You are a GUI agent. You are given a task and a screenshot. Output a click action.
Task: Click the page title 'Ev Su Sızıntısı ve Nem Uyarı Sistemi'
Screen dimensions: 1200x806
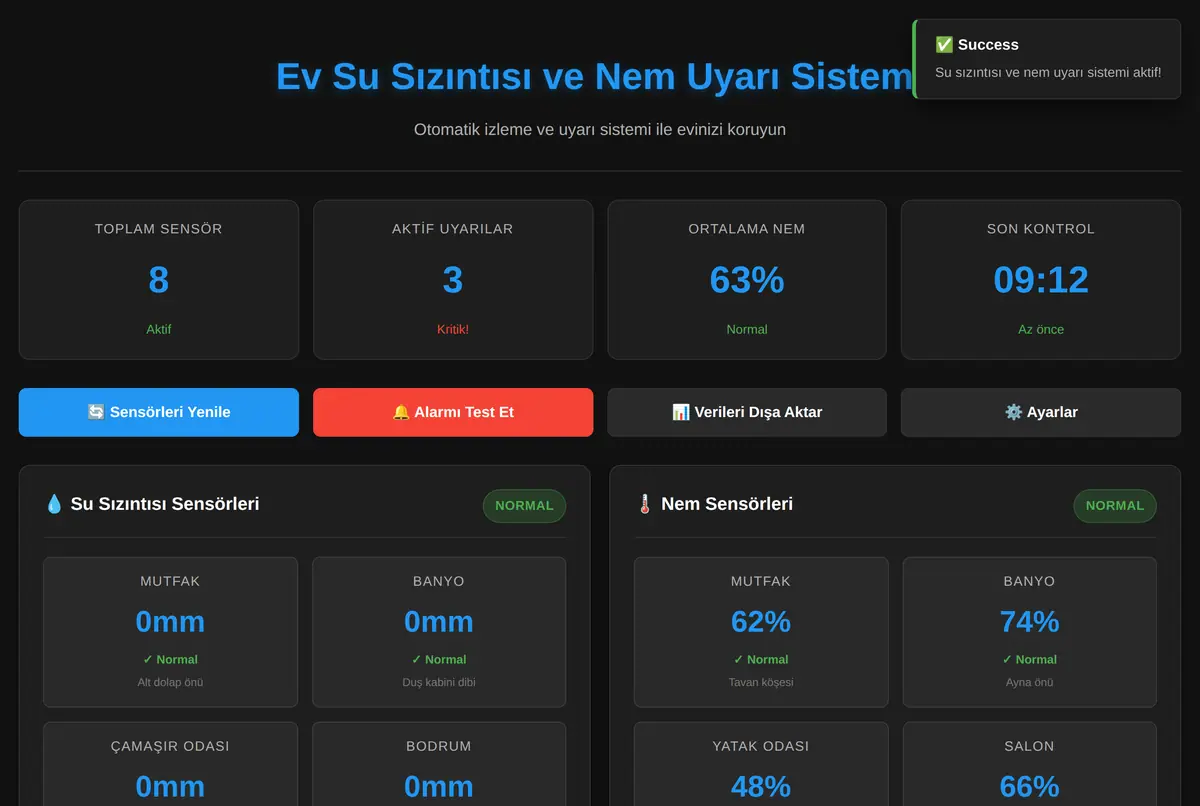[594, 77]
